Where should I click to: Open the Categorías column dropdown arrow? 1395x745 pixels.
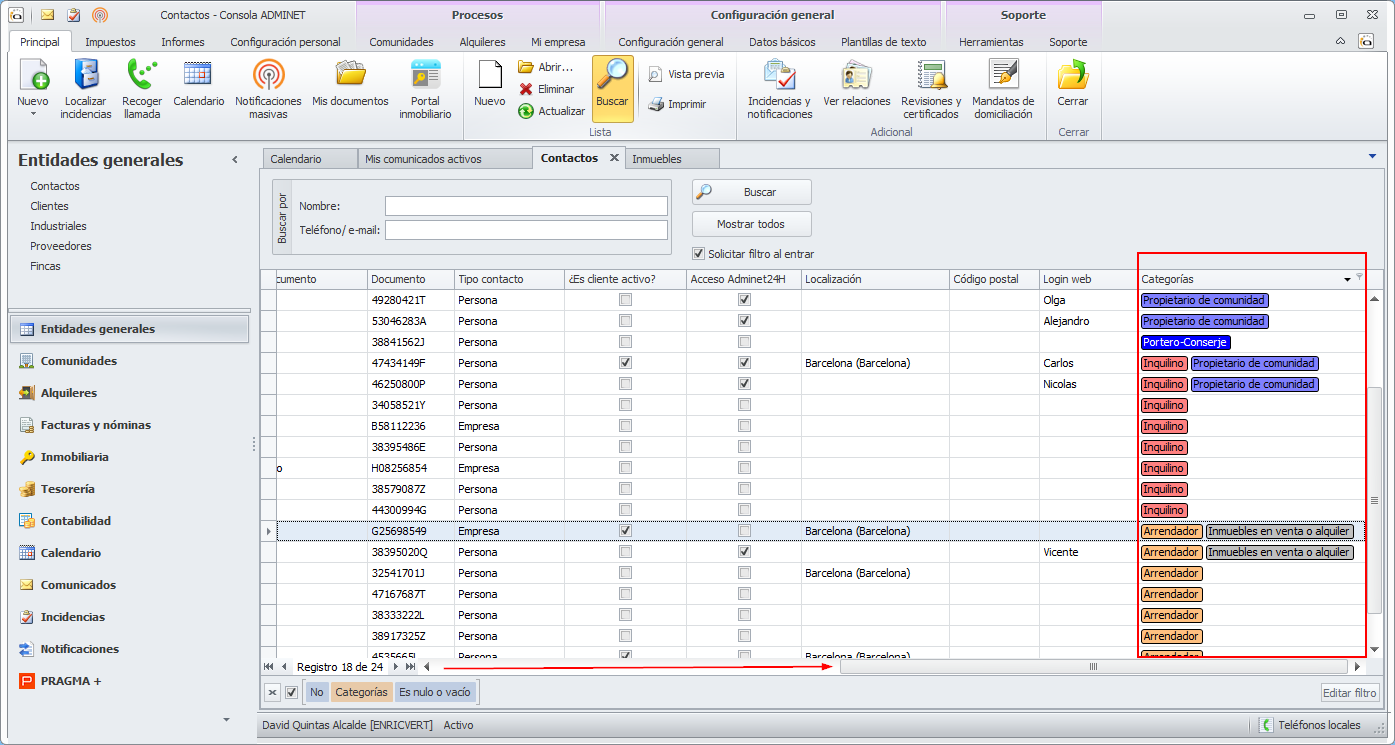pyautogui.click(x=1347, y=280)
